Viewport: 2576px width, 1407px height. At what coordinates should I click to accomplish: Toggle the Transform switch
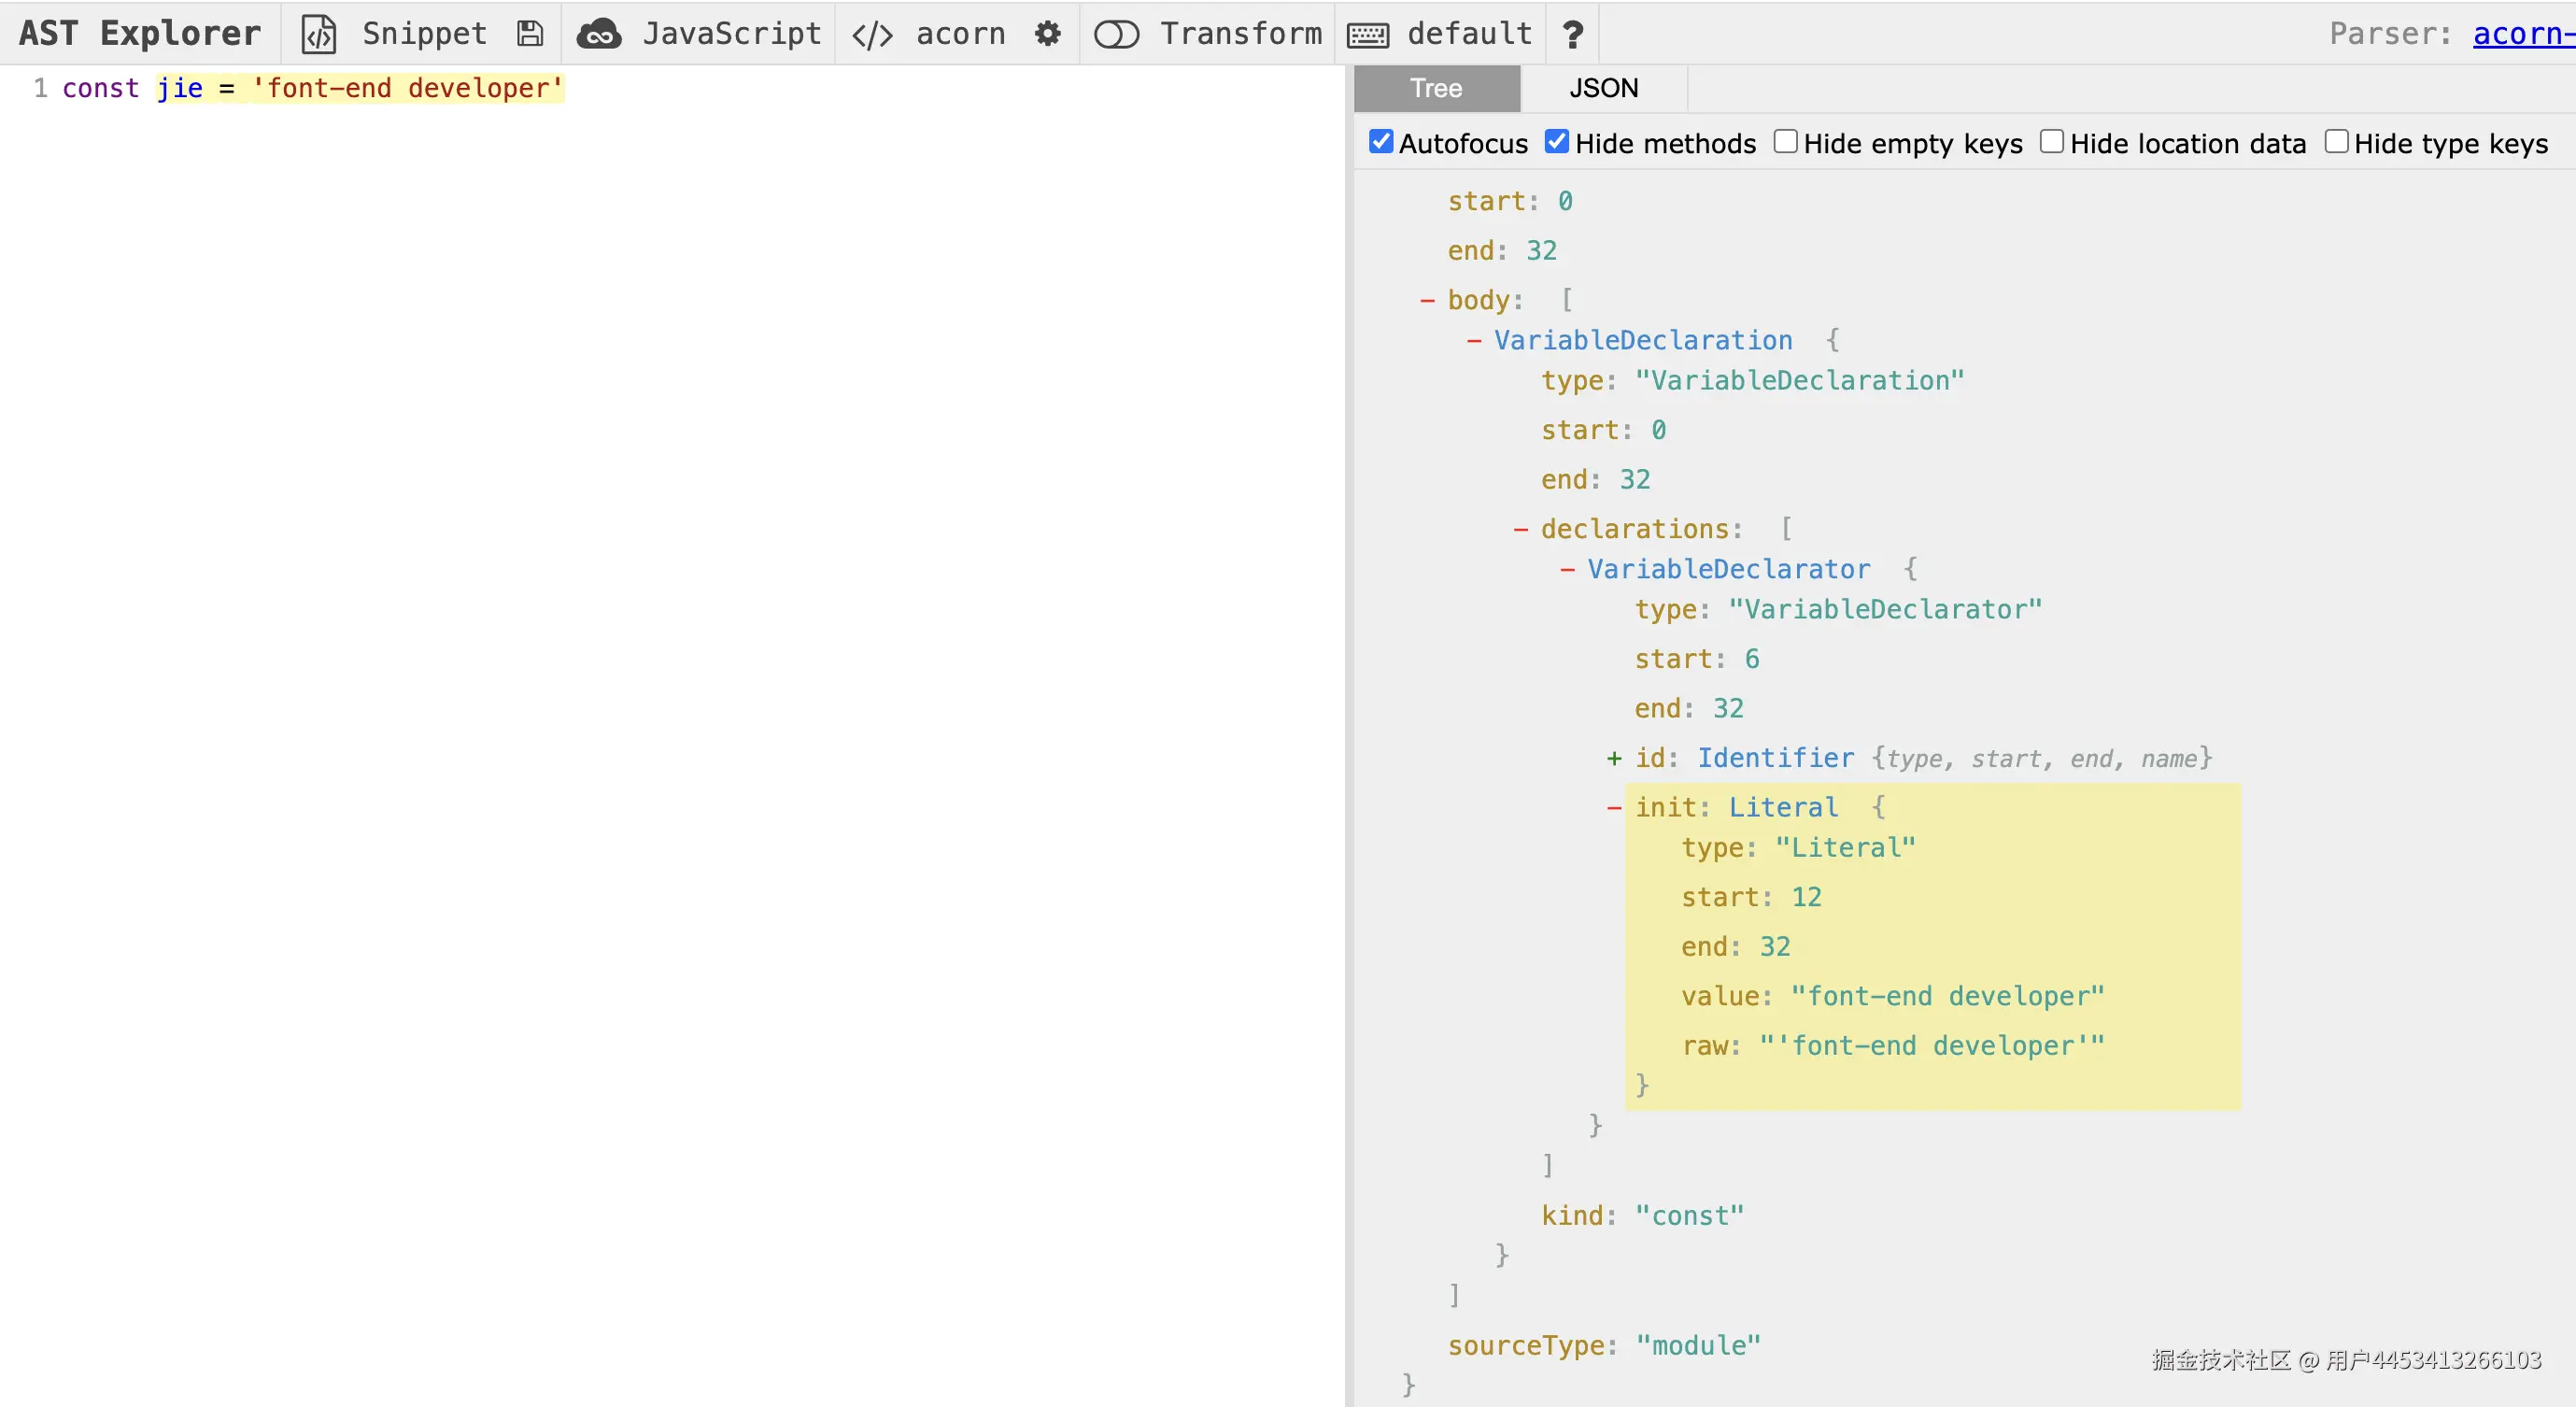pyautogui.click(x=1116, y=35)
